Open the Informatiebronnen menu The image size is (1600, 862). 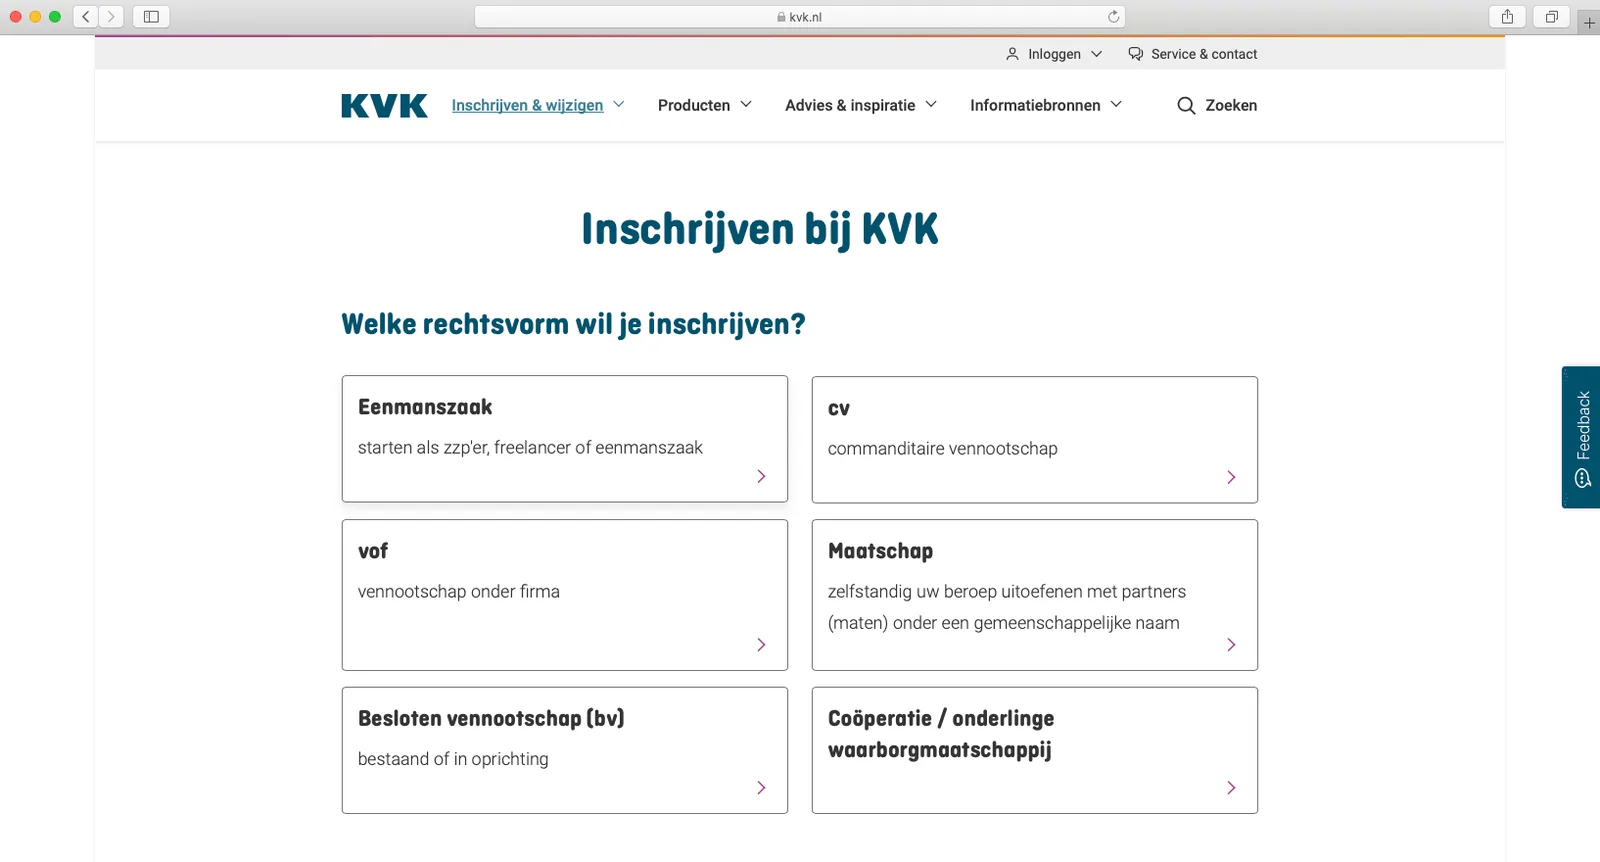[1035, 105]
